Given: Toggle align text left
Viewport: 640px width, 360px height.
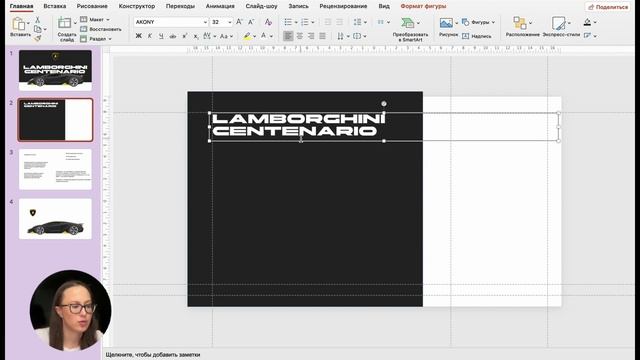Looking at the screenshot, I should 288,36.
